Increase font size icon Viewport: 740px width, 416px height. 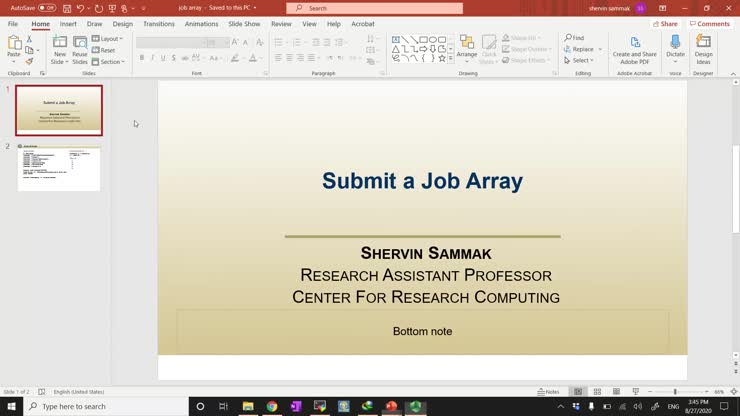pos(235,42)
